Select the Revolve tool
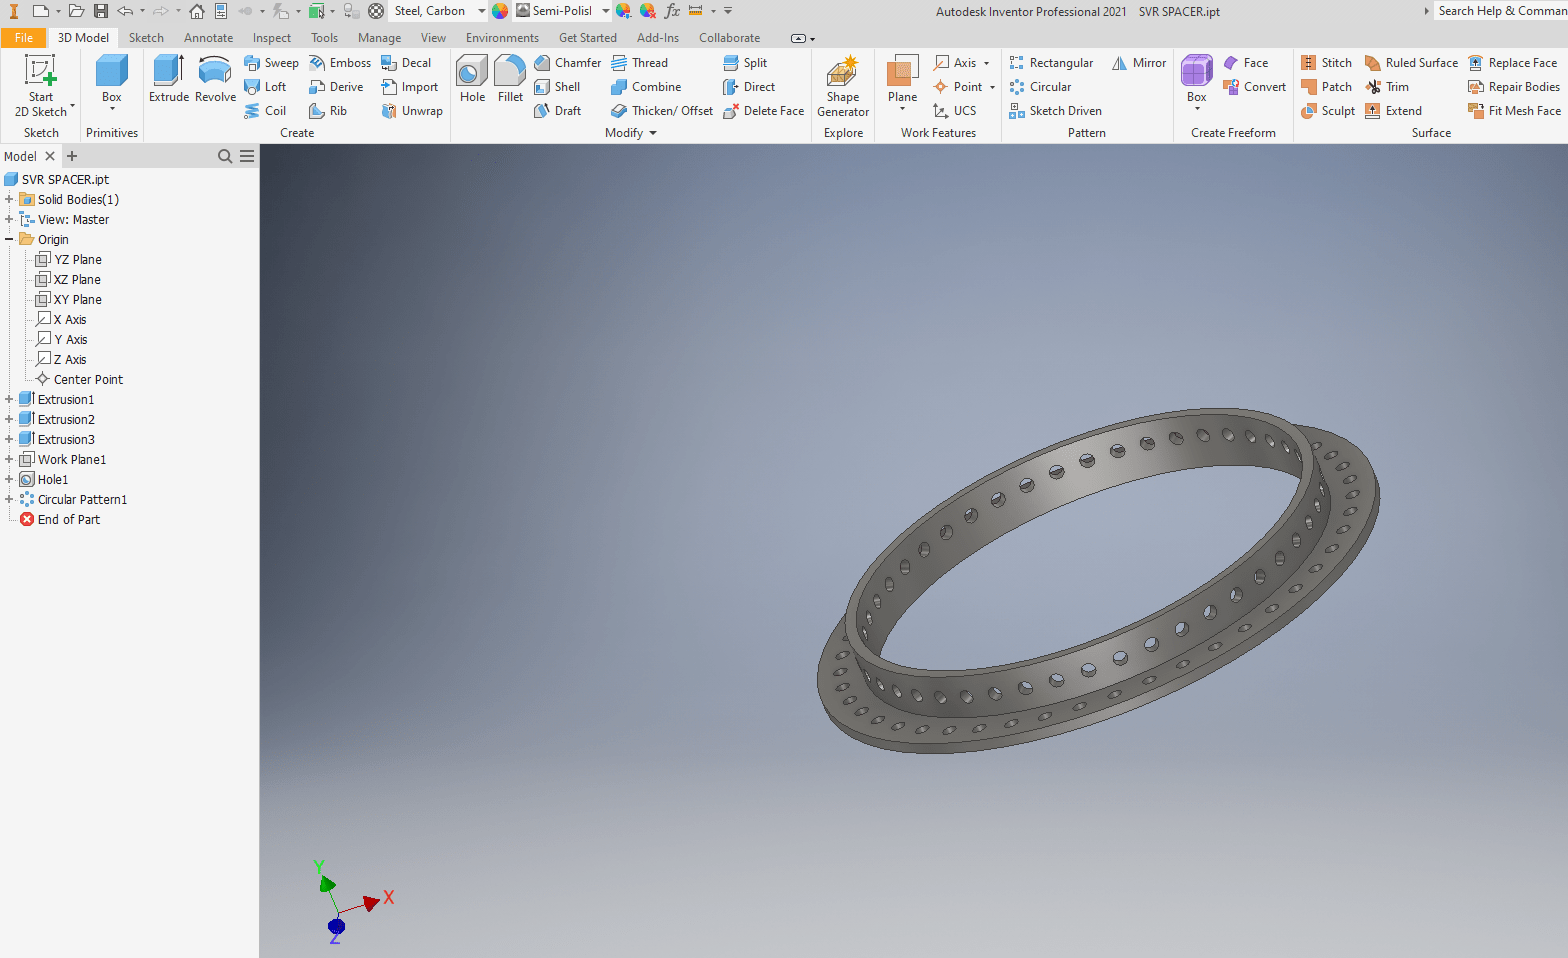Image resolution: width=1568 pixels, height=958 pixels. pos(215,79)
